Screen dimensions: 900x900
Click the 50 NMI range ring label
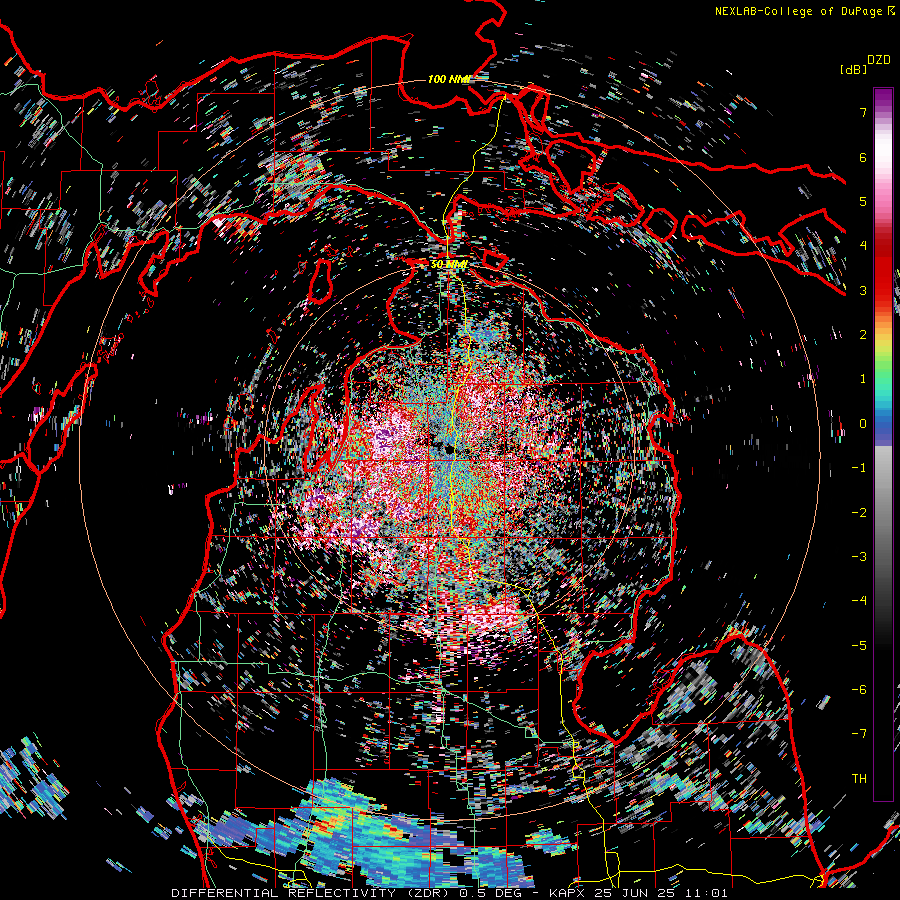click(449, 265)
